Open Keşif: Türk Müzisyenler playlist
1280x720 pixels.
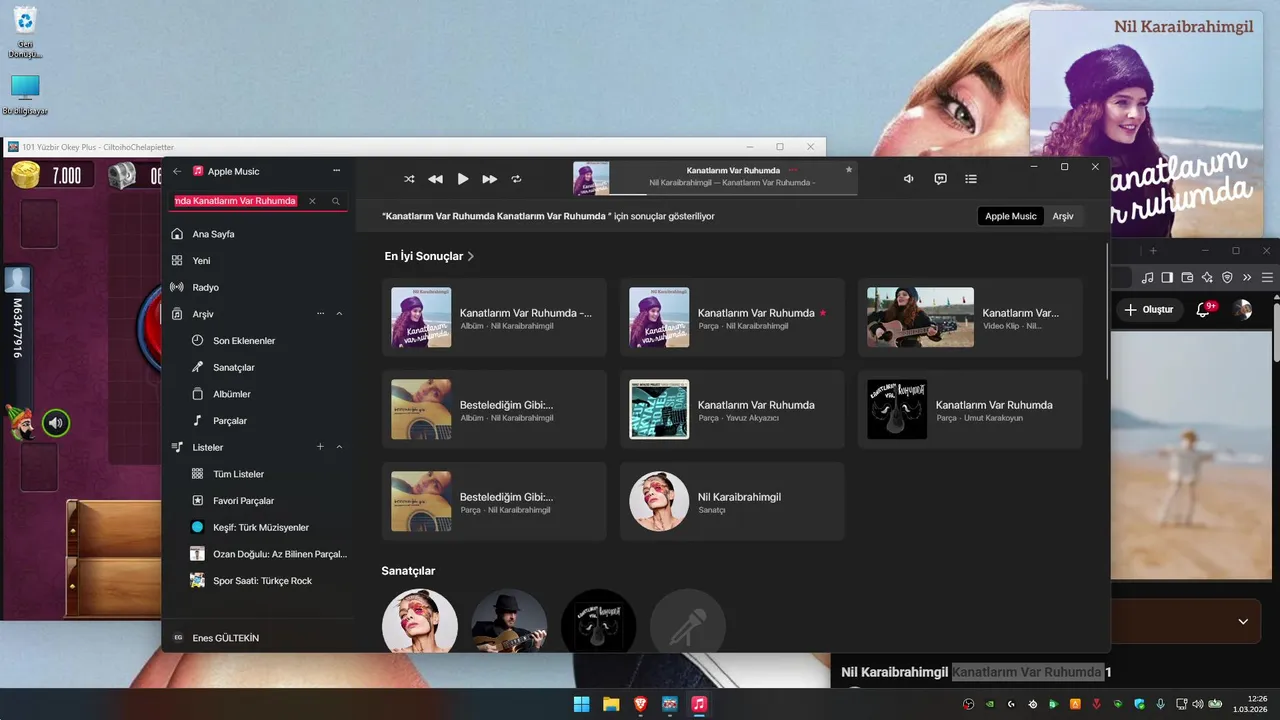(x=259, y=527)
